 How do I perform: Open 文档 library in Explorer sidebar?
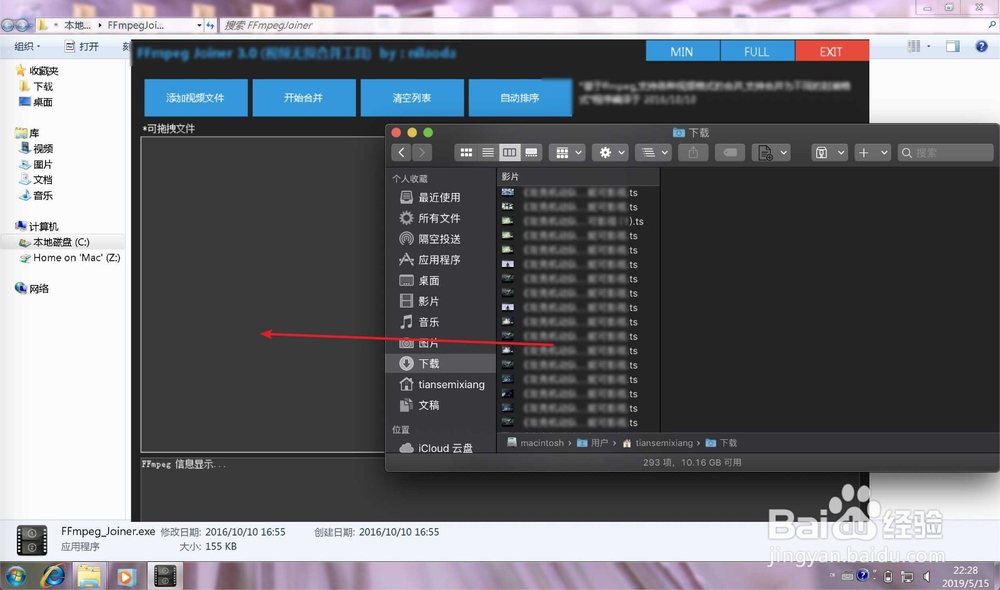(x=36, y=180)
